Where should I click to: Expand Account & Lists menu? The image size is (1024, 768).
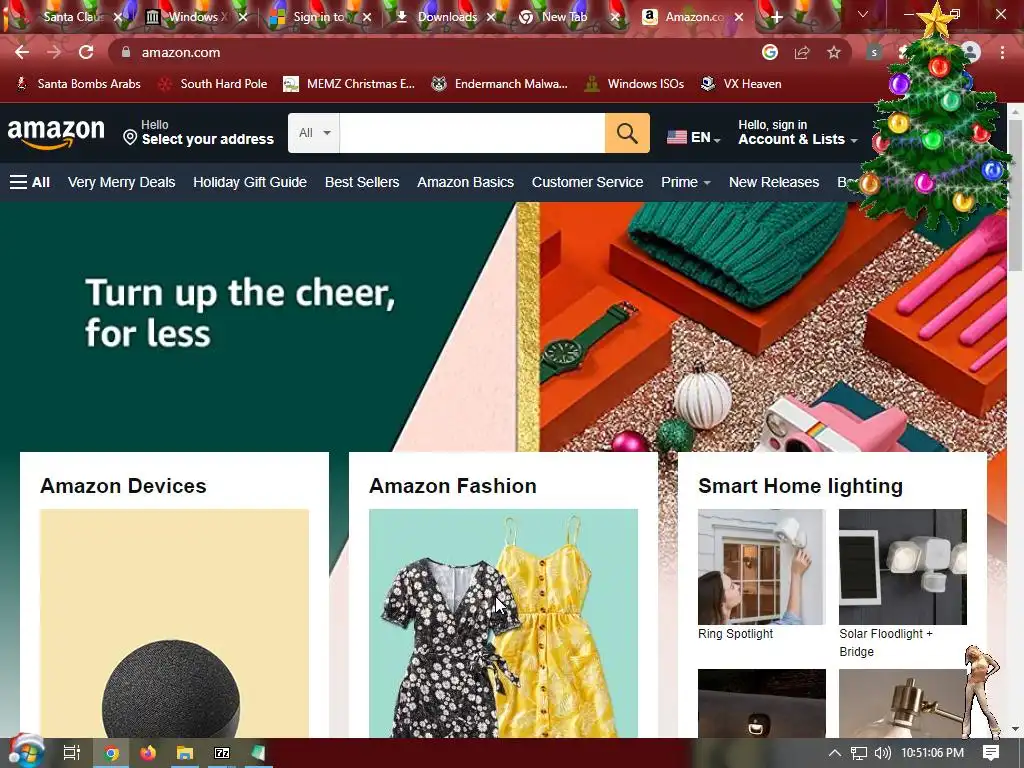tap(797, 133)
